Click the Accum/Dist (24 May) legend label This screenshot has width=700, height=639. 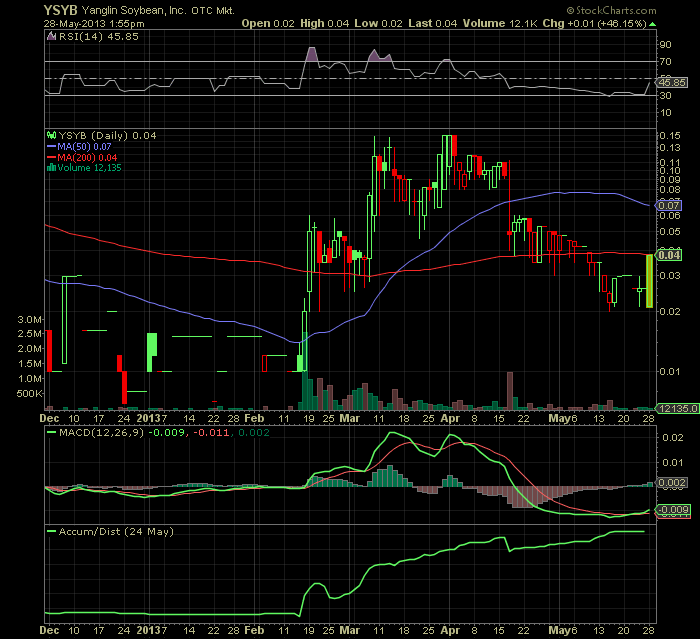tap(116, 531)
